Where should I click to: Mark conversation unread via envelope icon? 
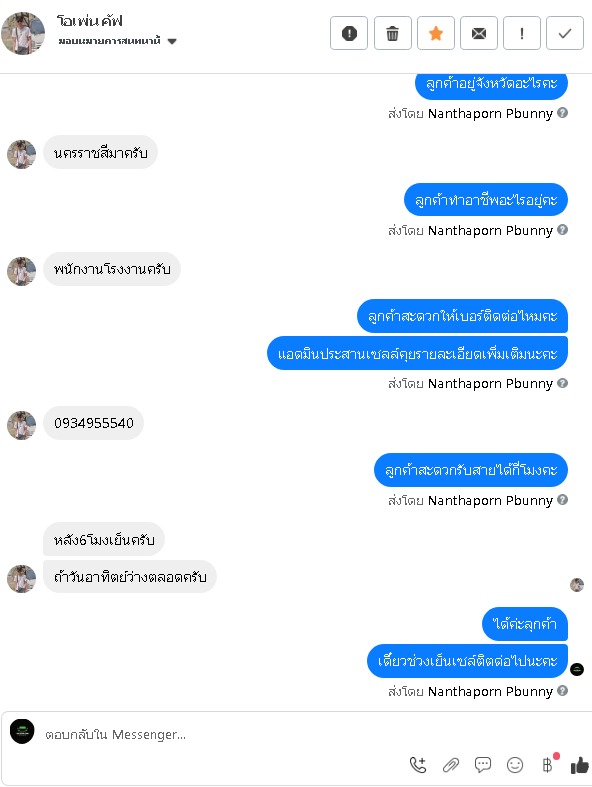coord(479,33)
